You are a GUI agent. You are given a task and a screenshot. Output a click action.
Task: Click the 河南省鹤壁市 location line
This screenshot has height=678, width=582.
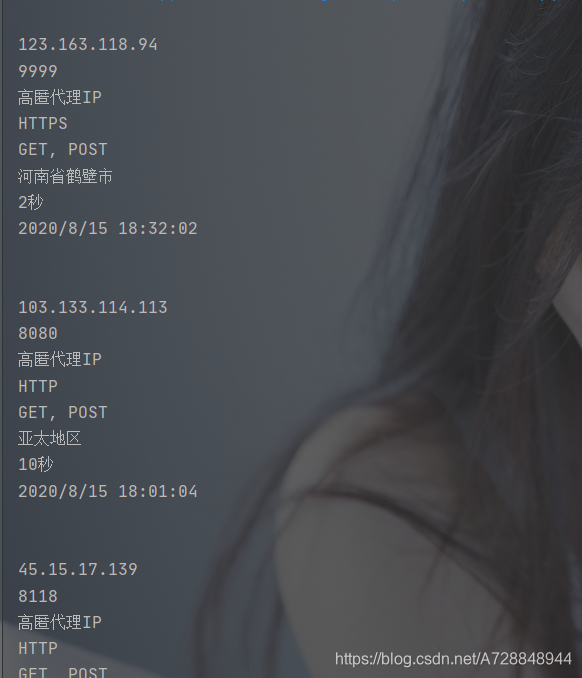point(65,176)
